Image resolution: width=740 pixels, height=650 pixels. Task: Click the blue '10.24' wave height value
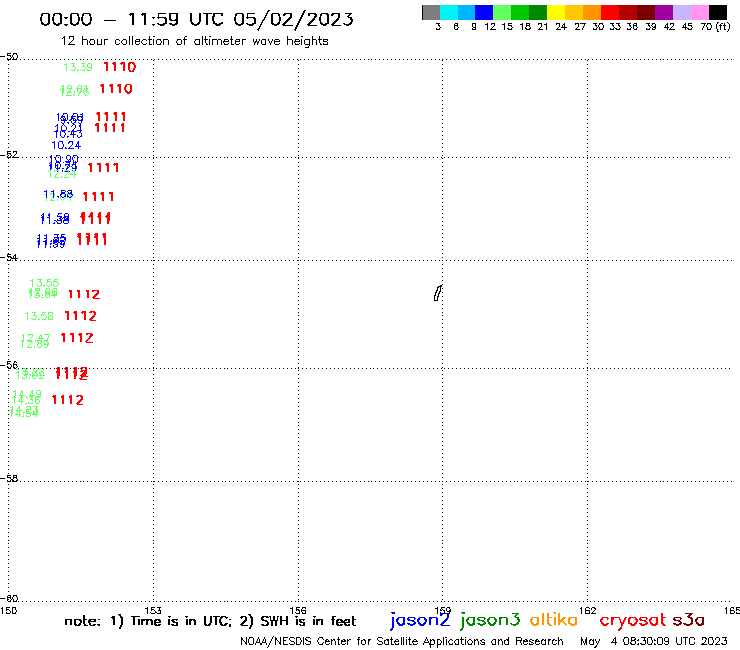(x=66, y=145)
